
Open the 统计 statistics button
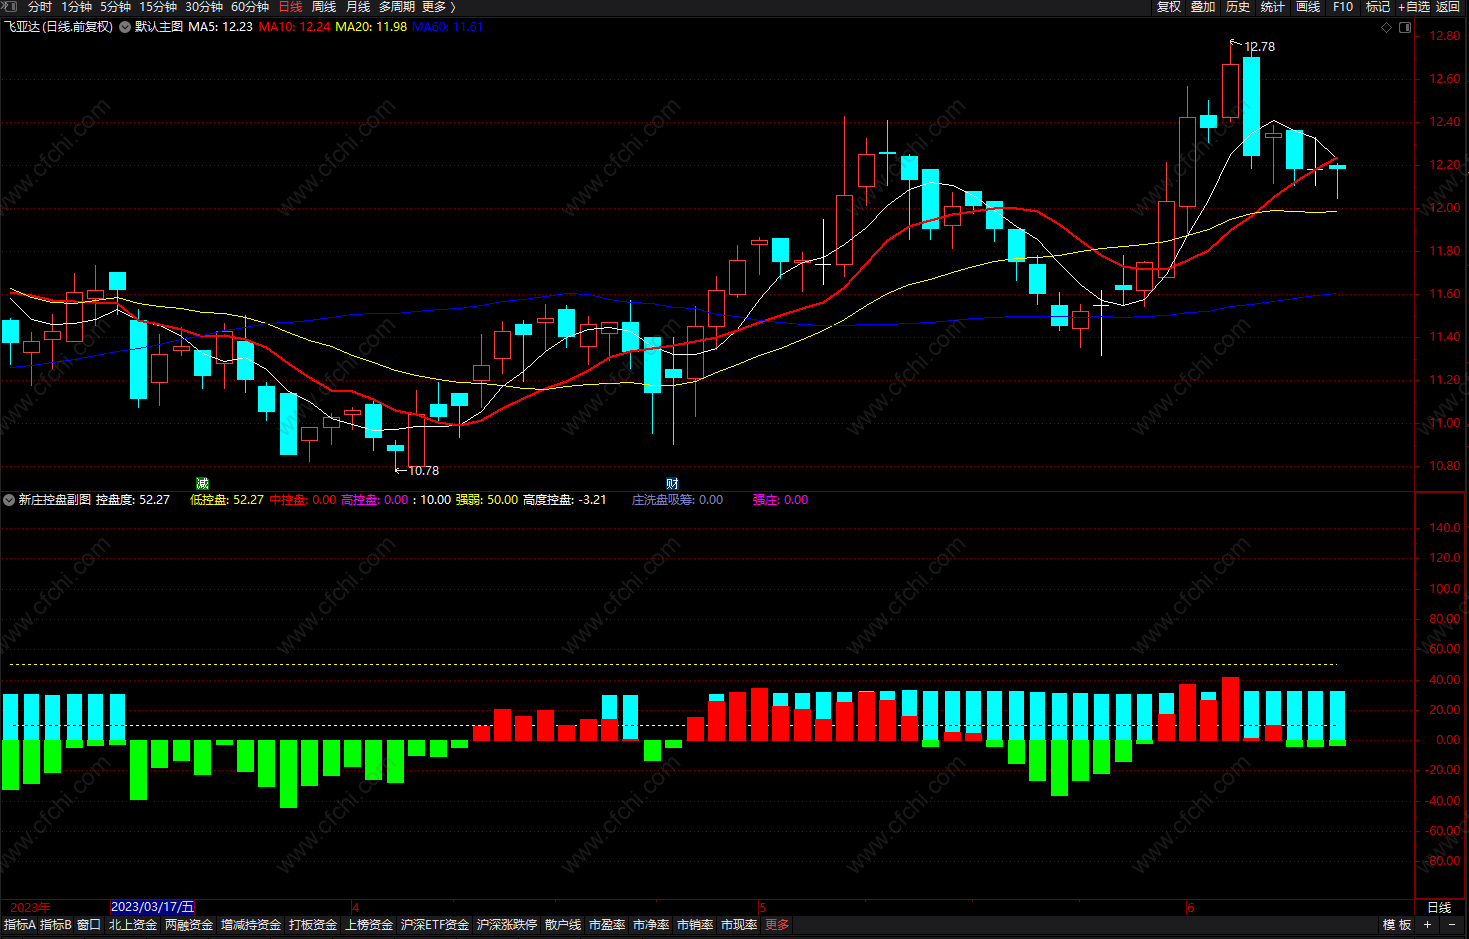click(x=1273, y=7)
